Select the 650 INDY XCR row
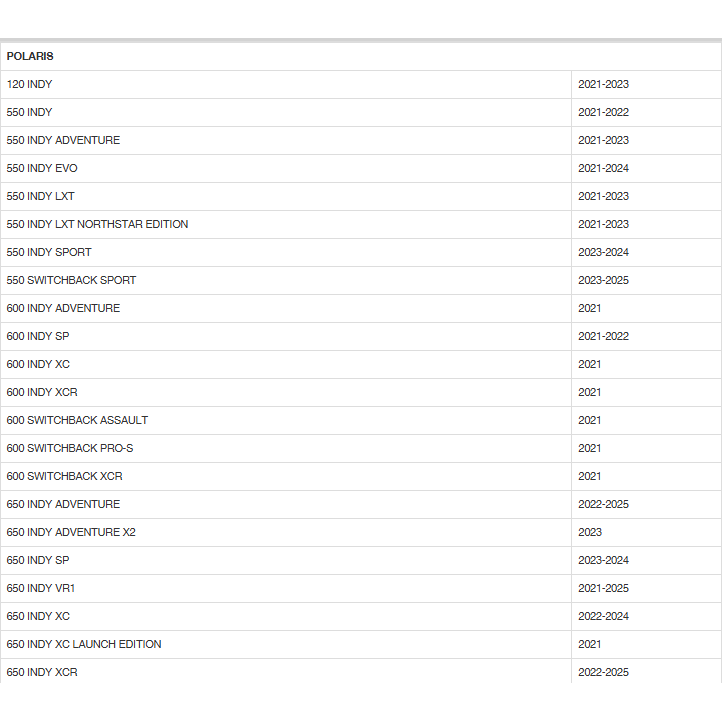This screenshot has height=722, width=722. pos(361,671)
